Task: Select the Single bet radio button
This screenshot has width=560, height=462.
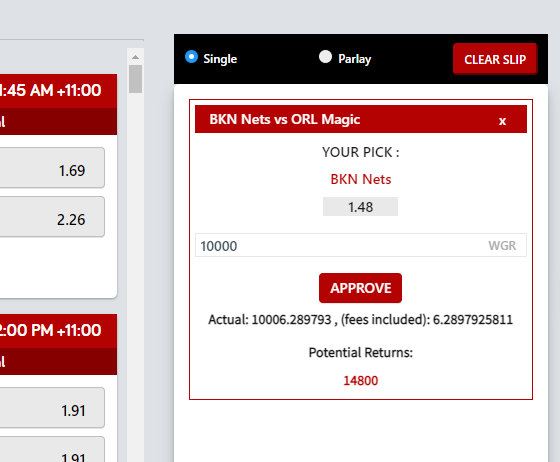Action: [x=191, y=57]
